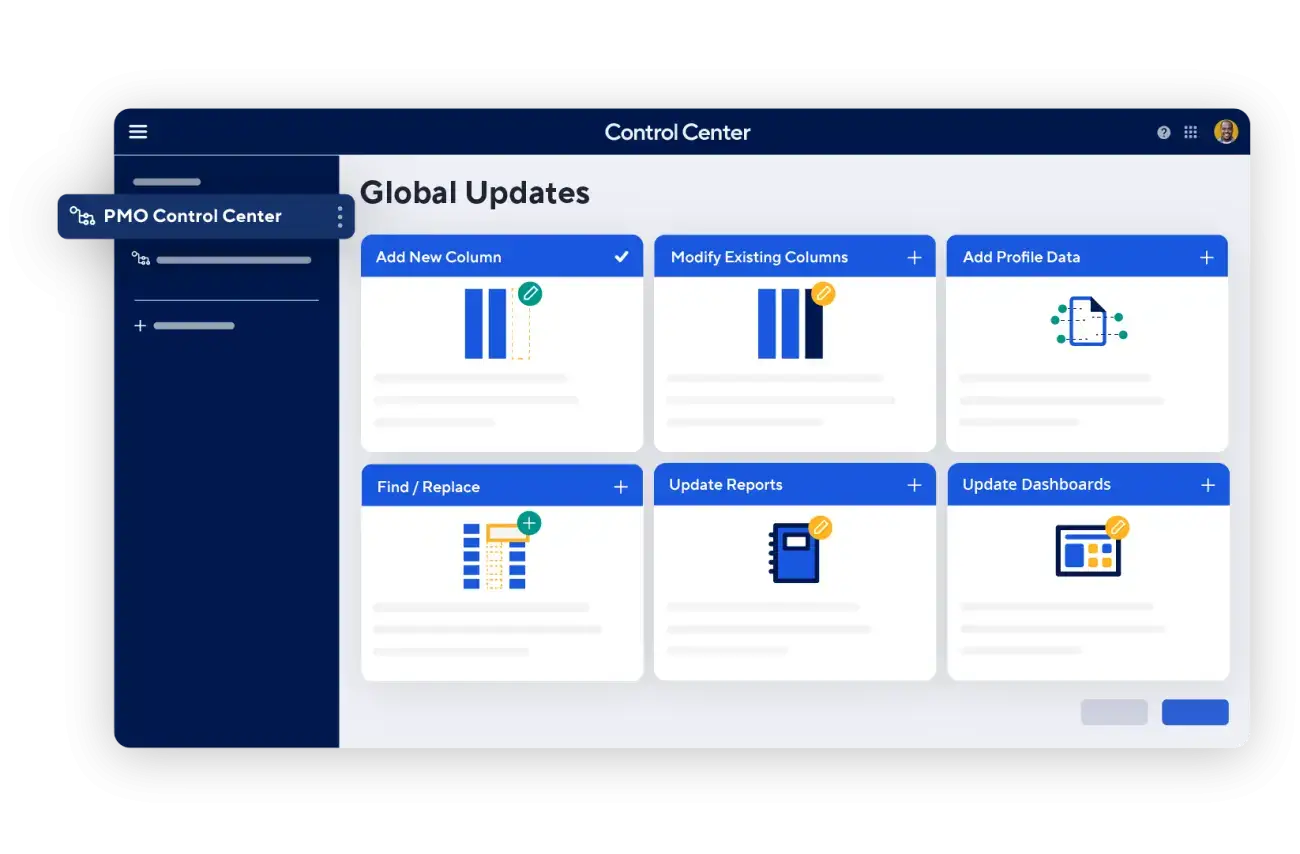This screenshot has height=854, width=1300.
Task: Open the apps grid launcher icon
Action: (x=1191, y=132)
